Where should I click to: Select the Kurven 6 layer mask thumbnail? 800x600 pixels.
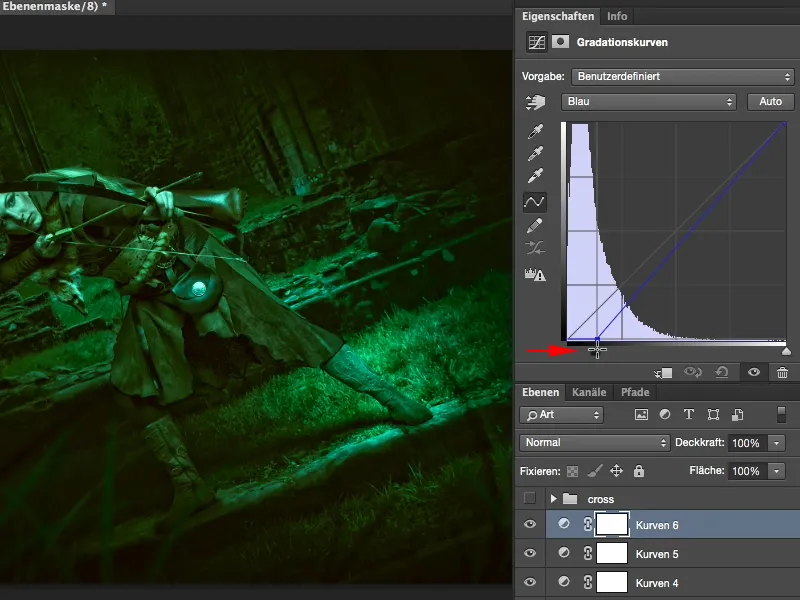pos(612,524)
